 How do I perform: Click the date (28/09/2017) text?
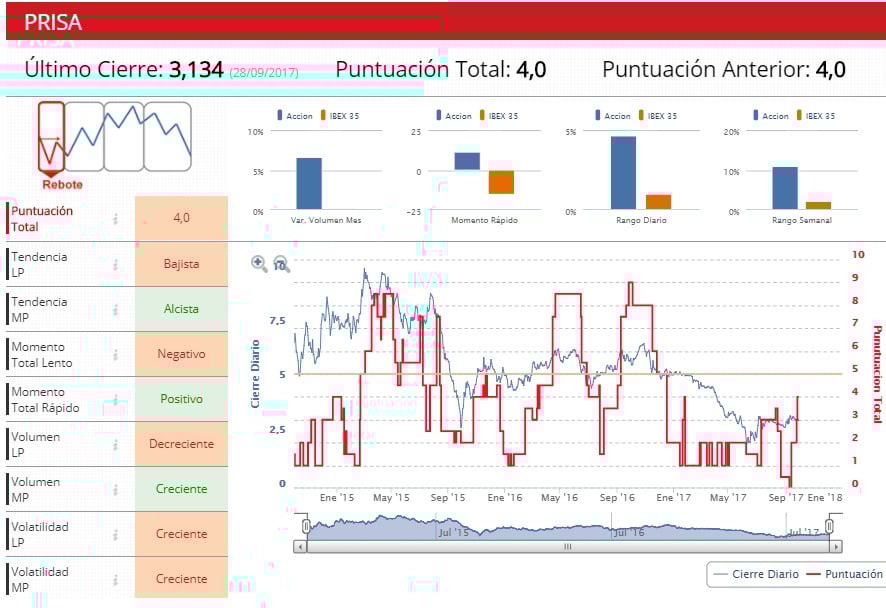point(264,72)
